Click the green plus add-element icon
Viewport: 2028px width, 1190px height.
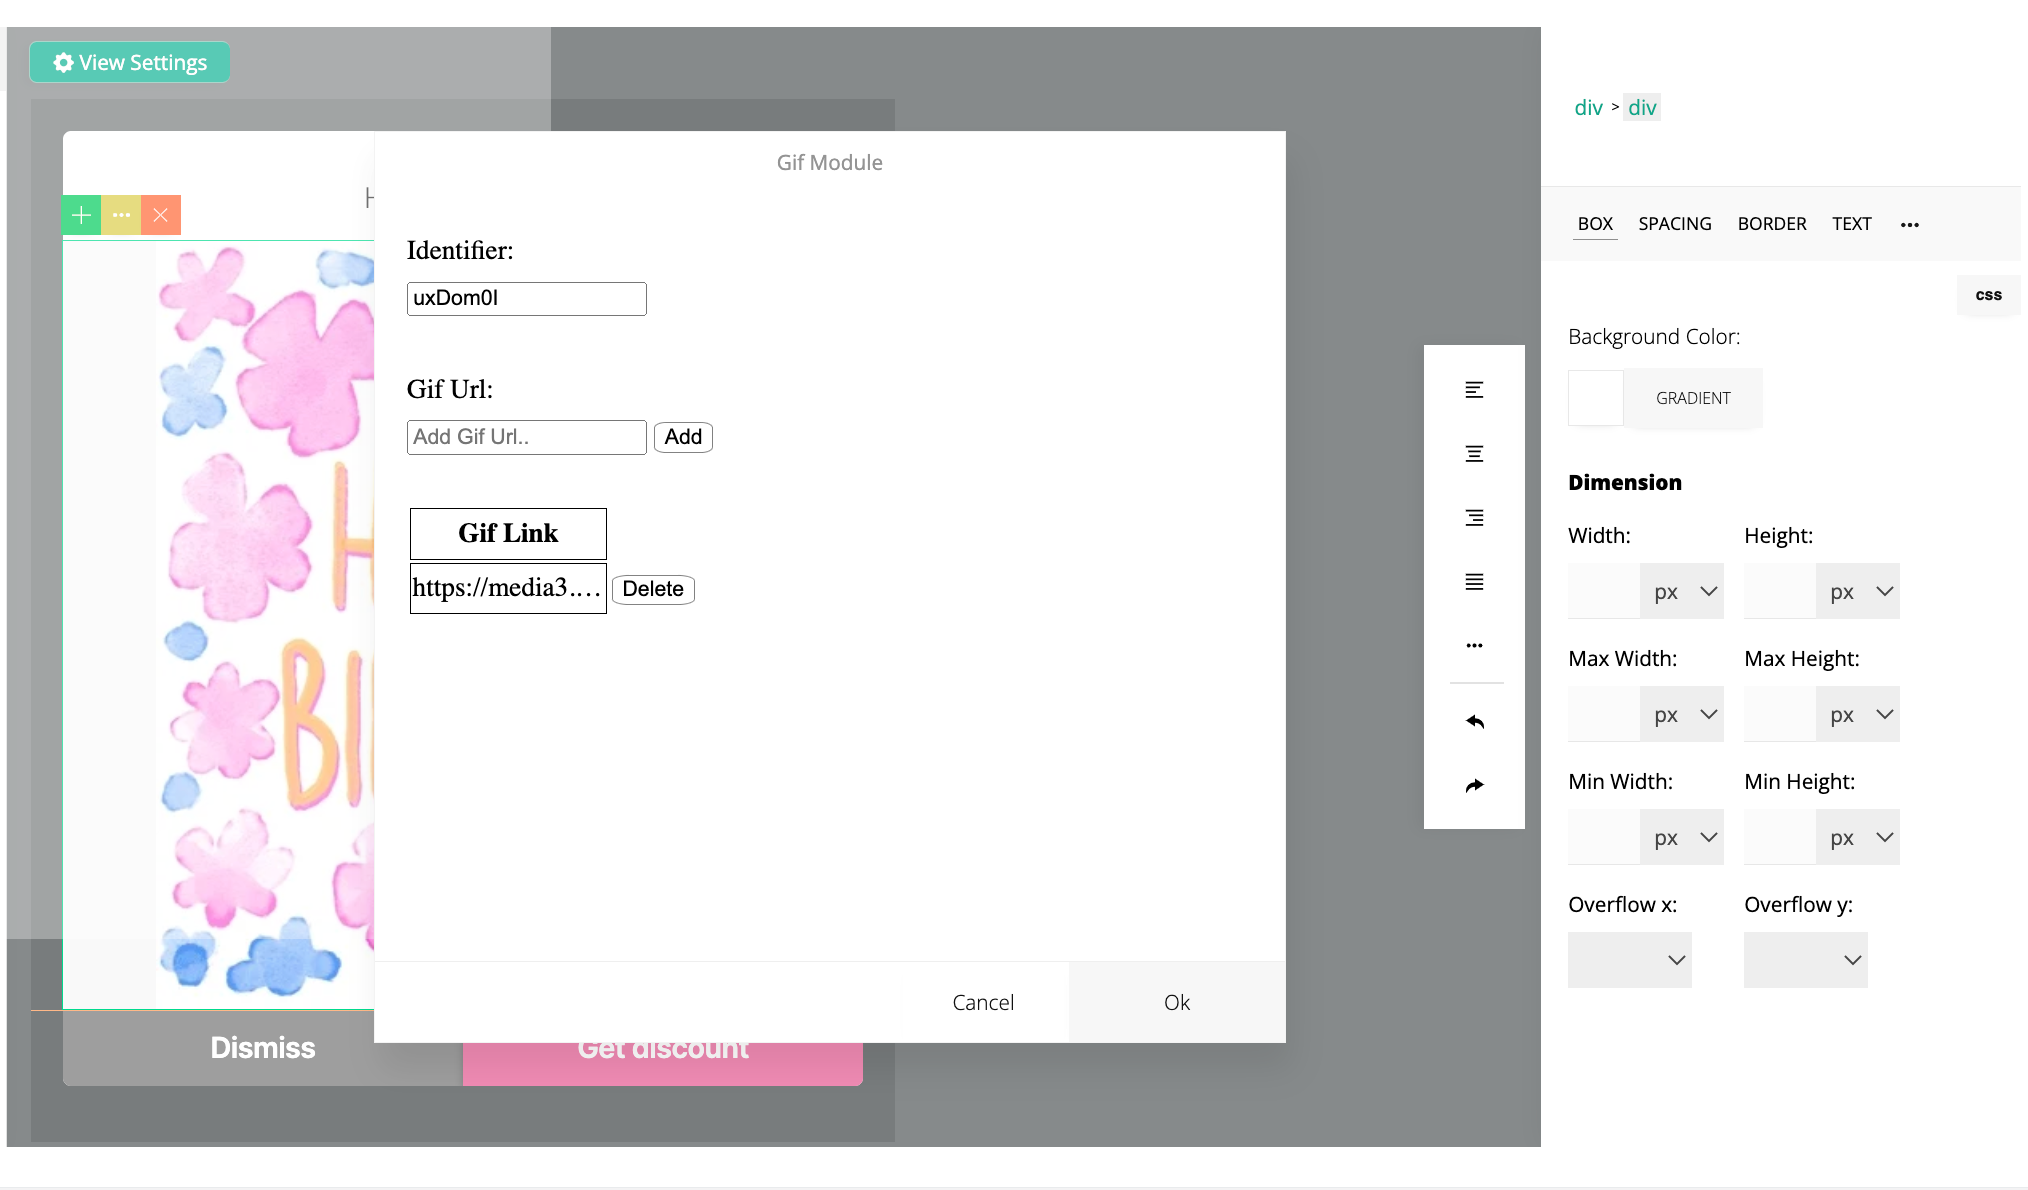[82, 215]
